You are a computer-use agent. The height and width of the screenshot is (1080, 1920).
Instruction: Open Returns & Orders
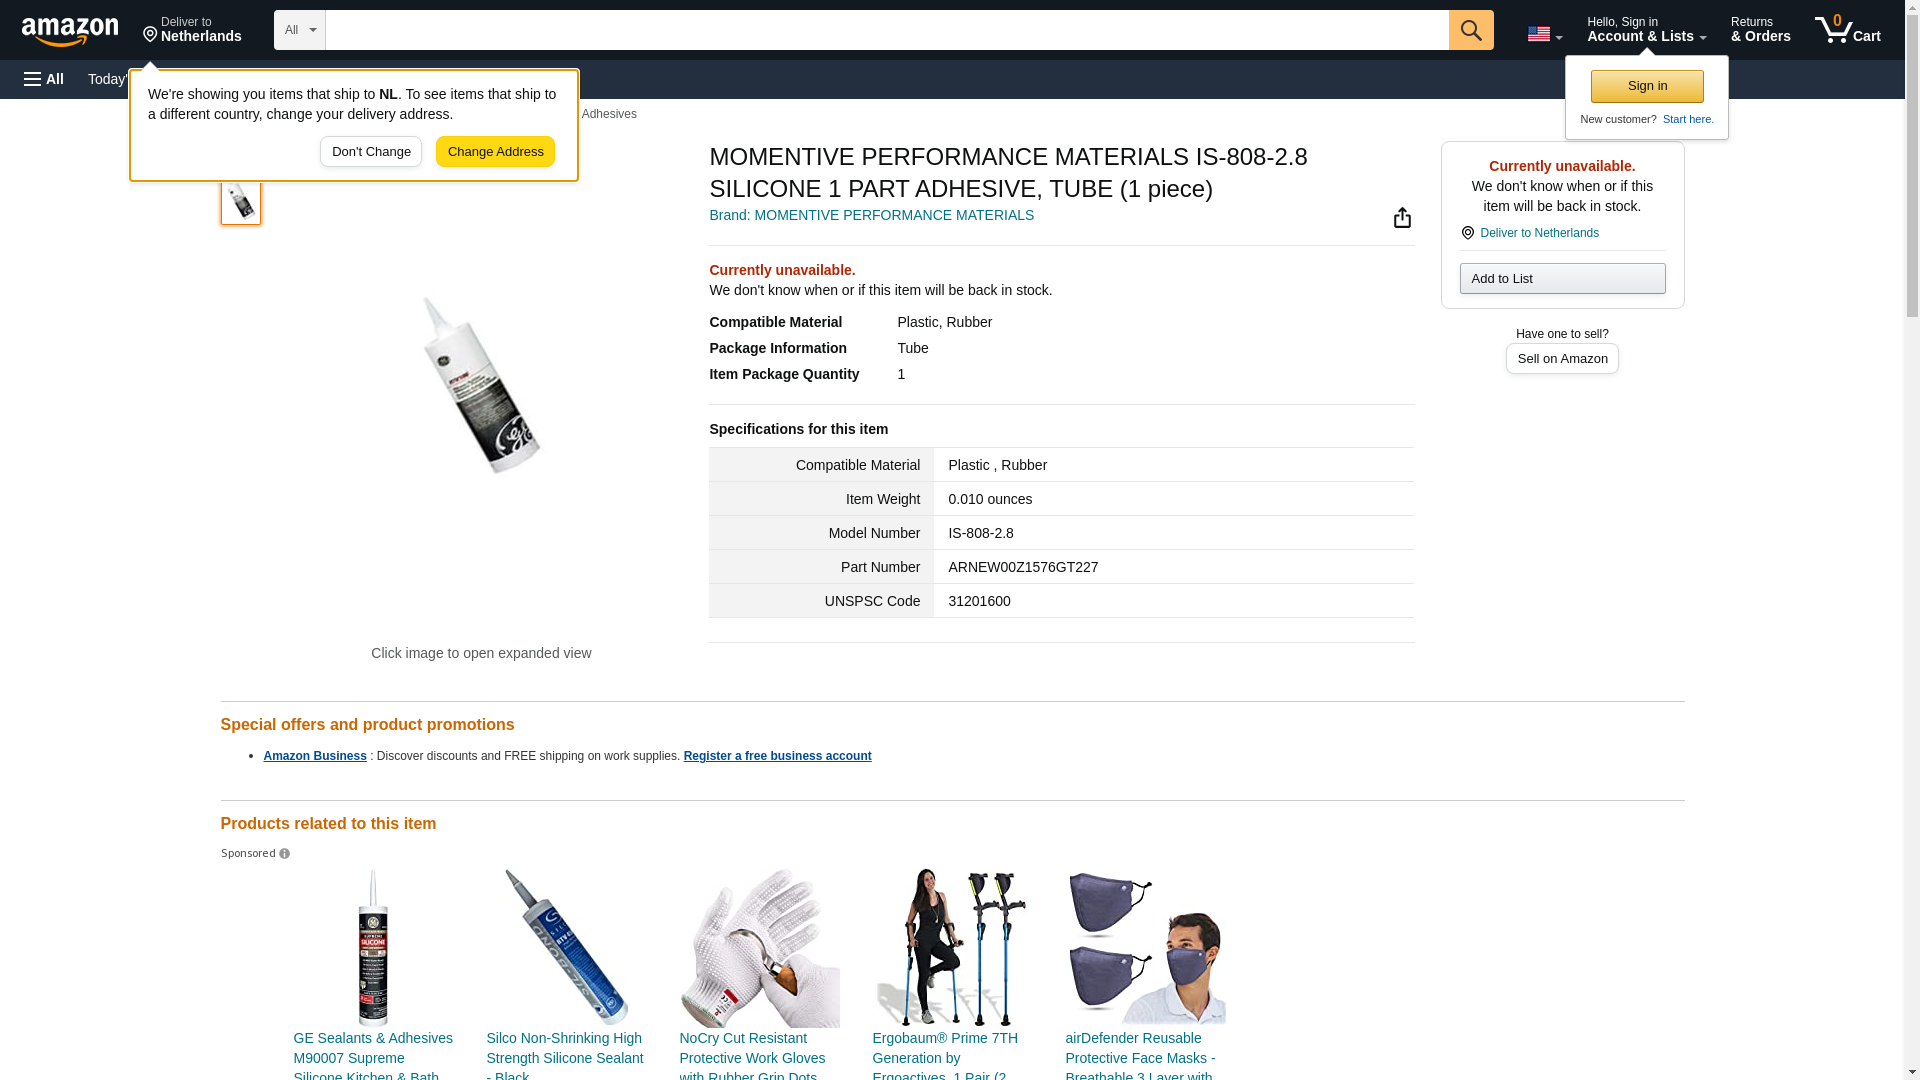(x=1760, y=29)
